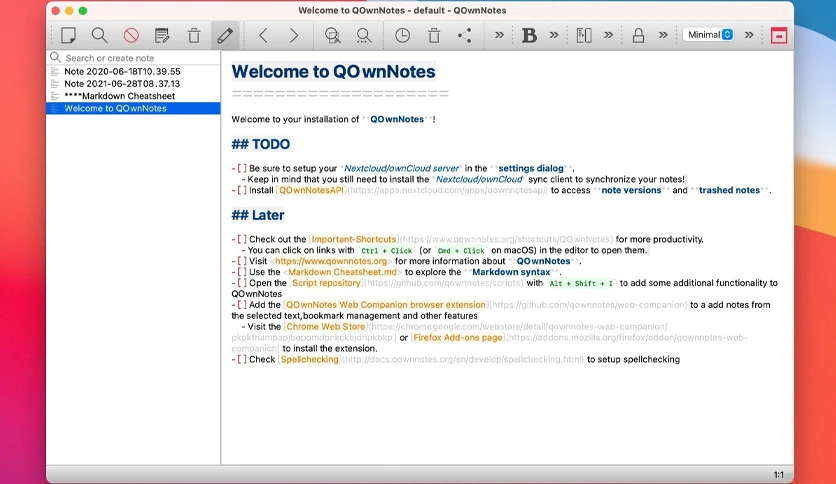Open the Minimal workspace dropdown
The image size is (836, 484).
(709, 35)
